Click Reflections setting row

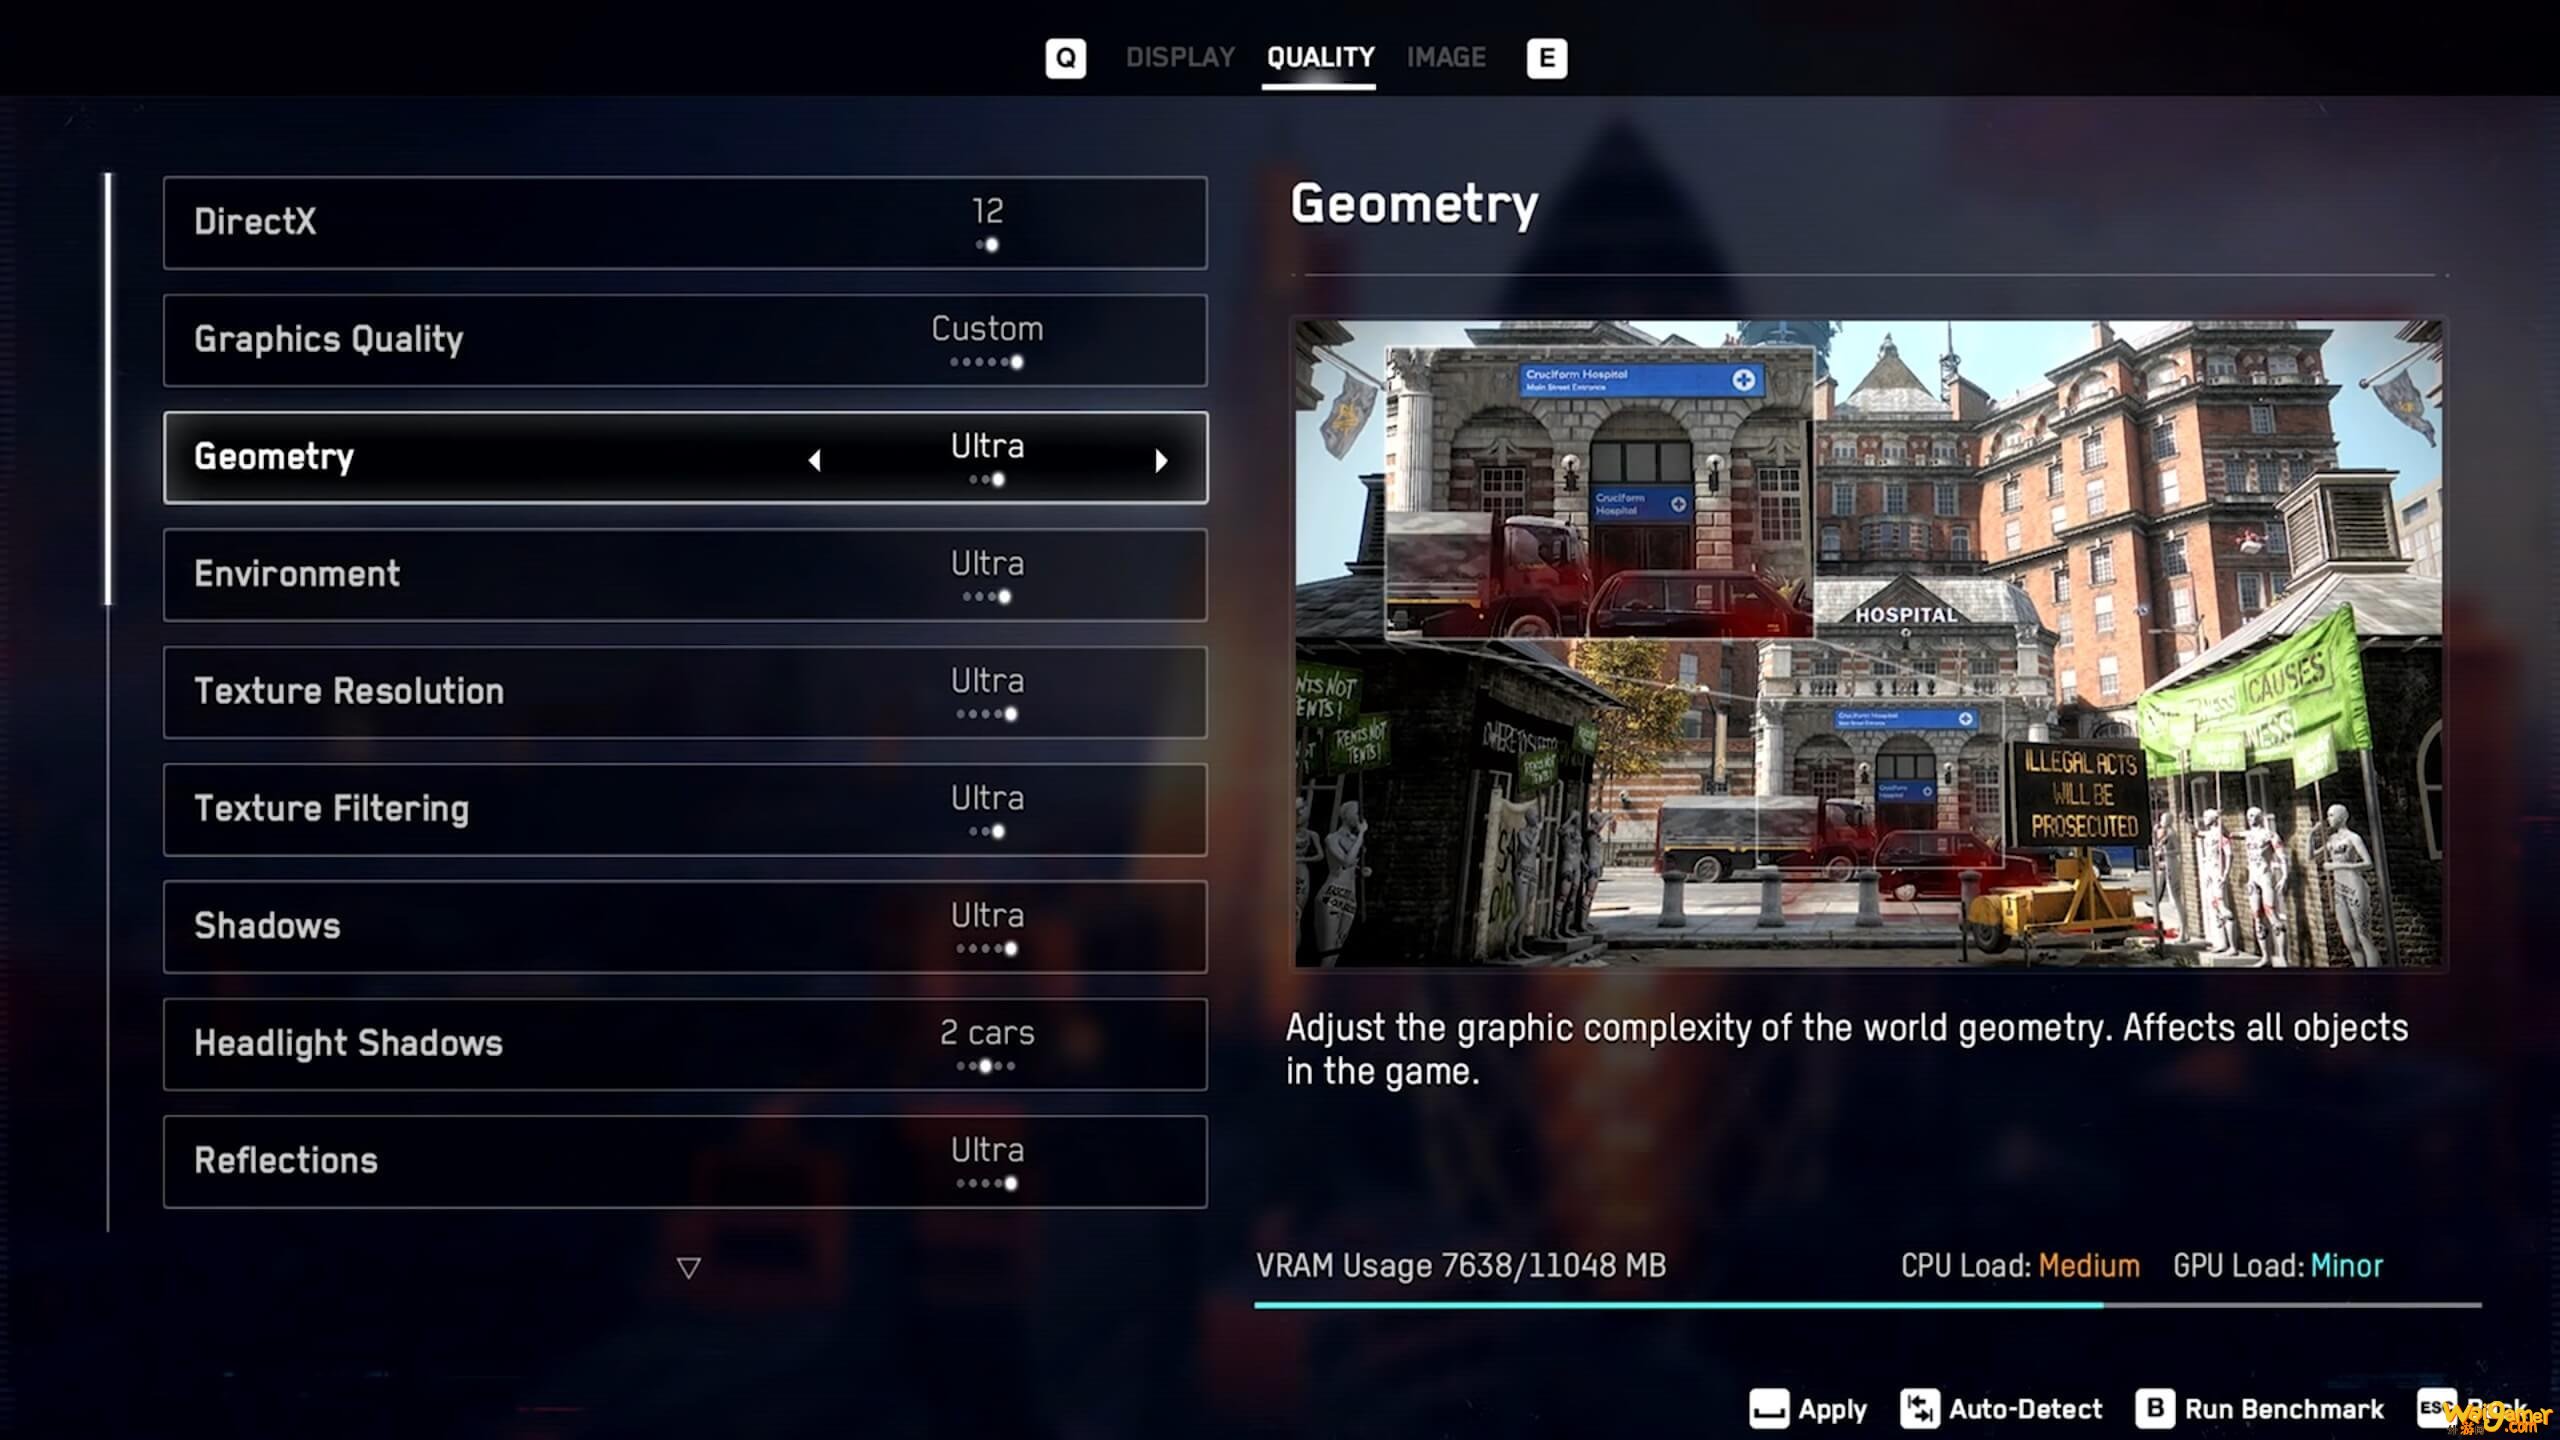click(684, 1160)
